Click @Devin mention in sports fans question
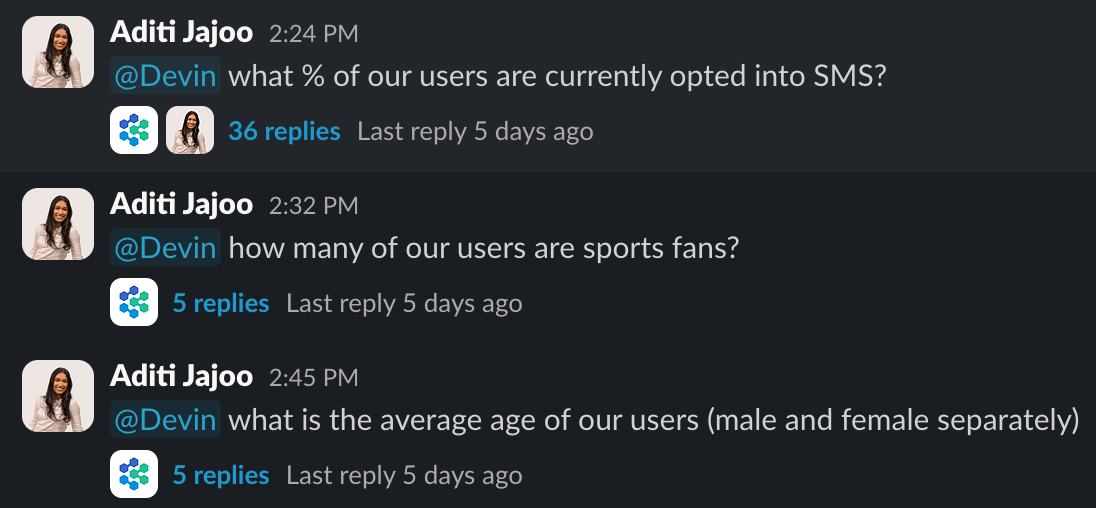 165,247
